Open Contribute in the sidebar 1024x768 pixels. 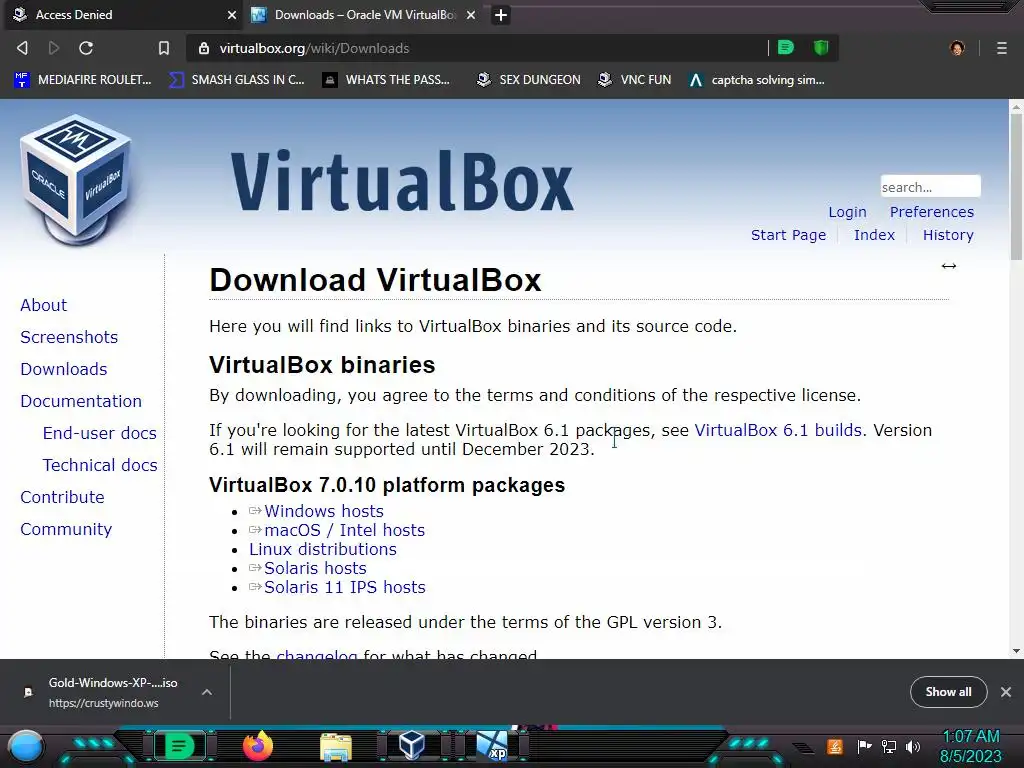pyautogui.click(x=62, y=497)
